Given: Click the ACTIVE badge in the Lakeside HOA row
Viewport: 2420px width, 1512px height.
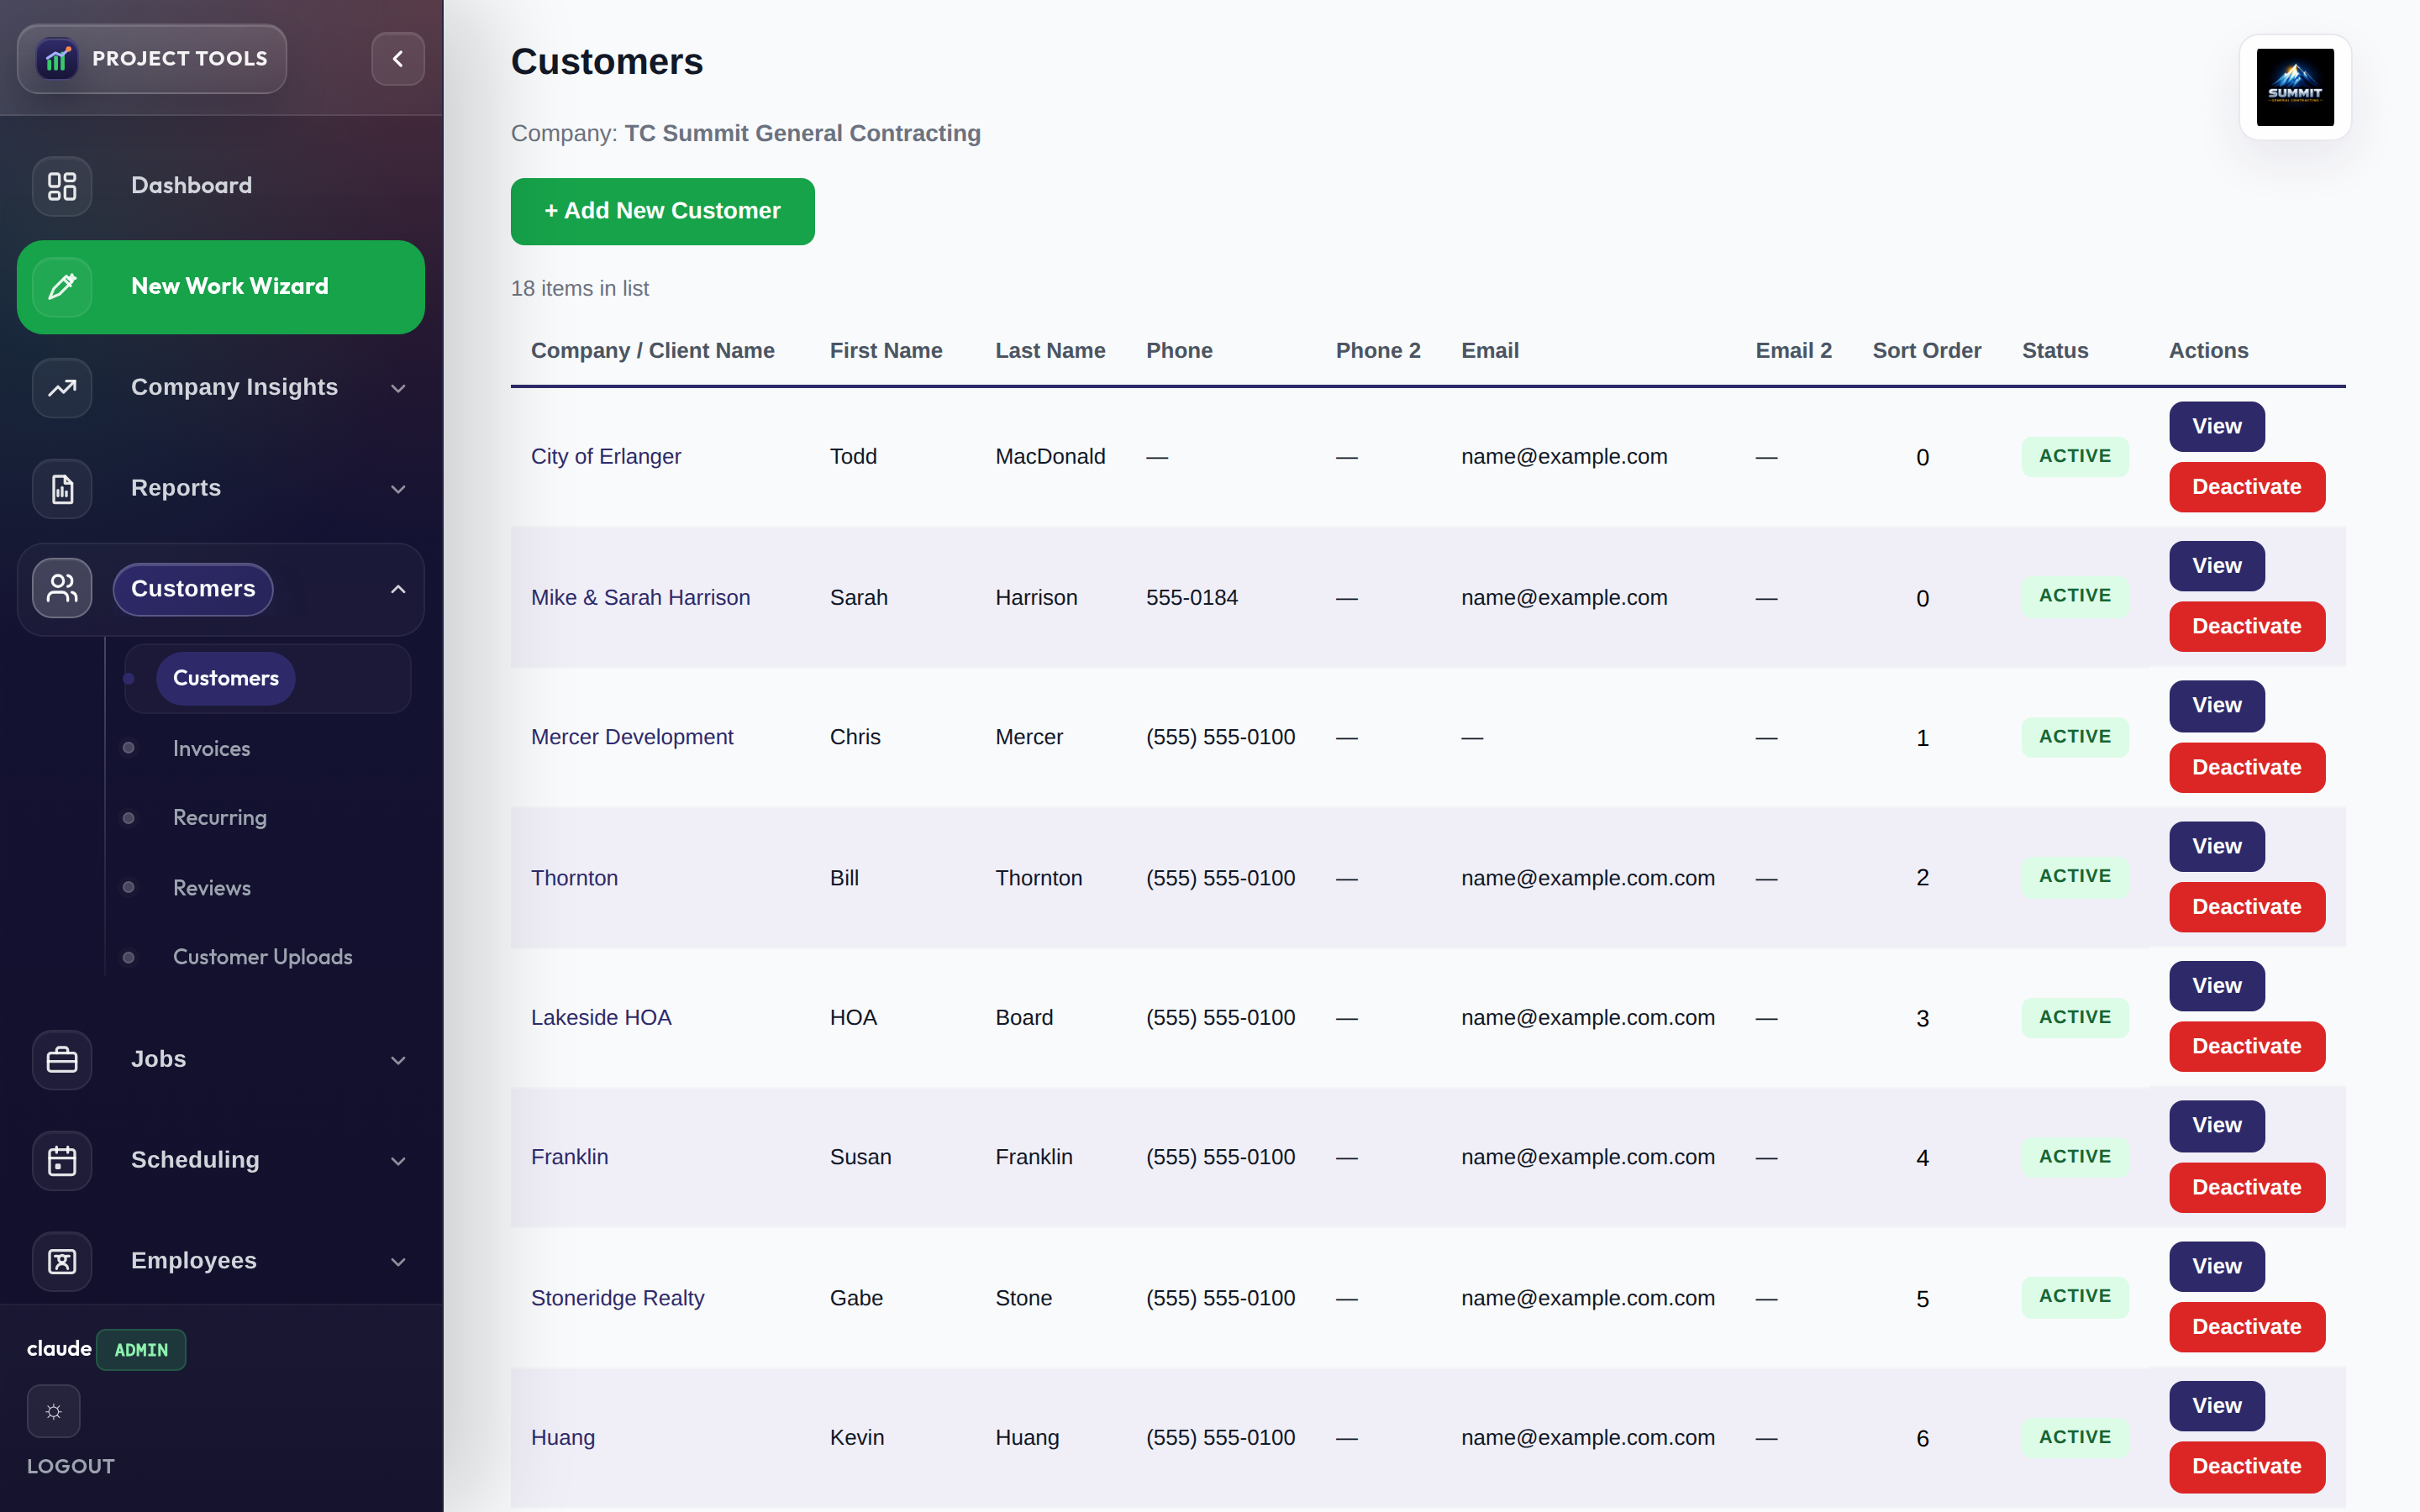Looking at the screenshot, I should (2075, 1018).
